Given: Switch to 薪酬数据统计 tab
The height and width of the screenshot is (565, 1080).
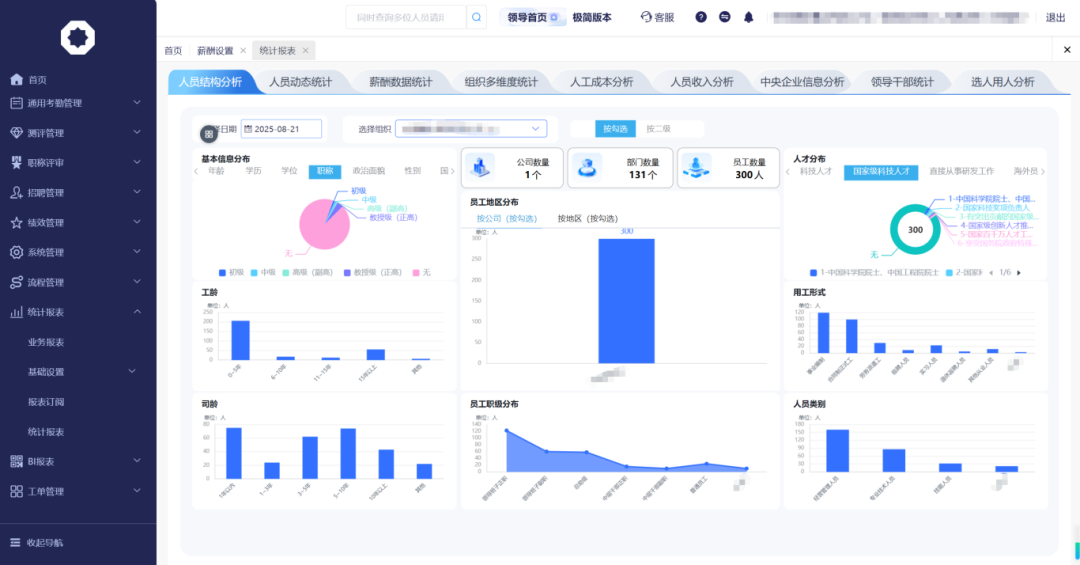Looking at the screenshot, I should coord(400,82).
